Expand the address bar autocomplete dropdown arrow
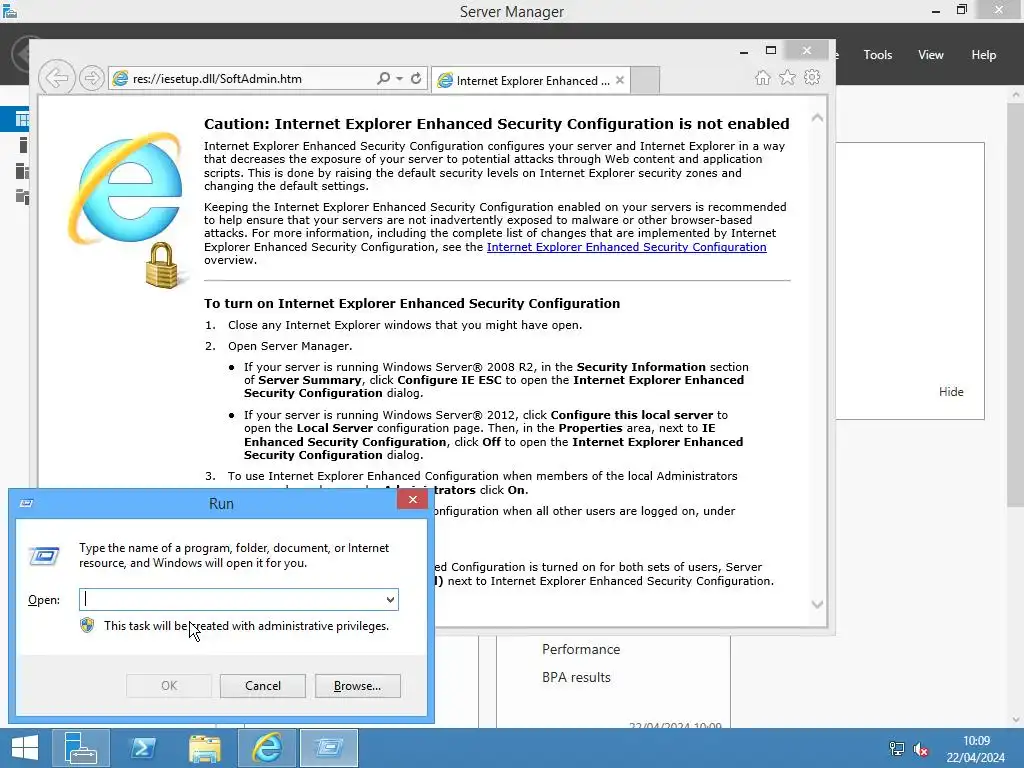1024x768 pixels. point(399,78)
